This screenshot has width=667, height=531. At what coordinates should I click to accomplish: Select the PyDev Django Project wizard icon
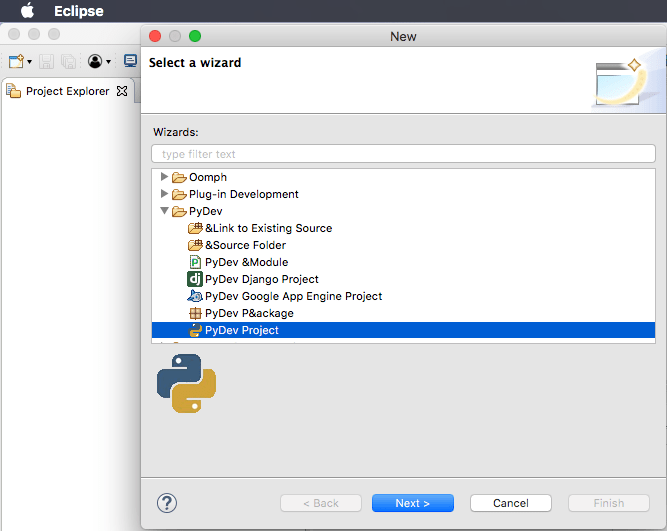(195, 279)
